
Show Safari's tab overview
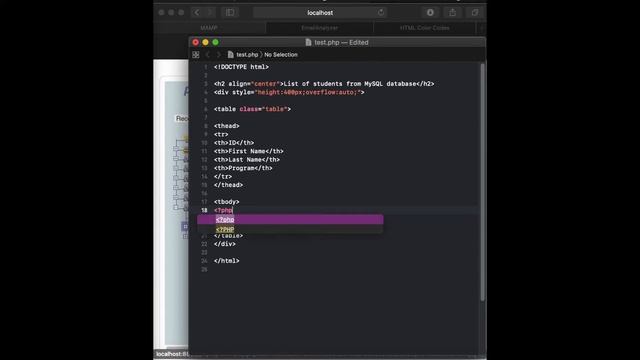coord(475,13)
